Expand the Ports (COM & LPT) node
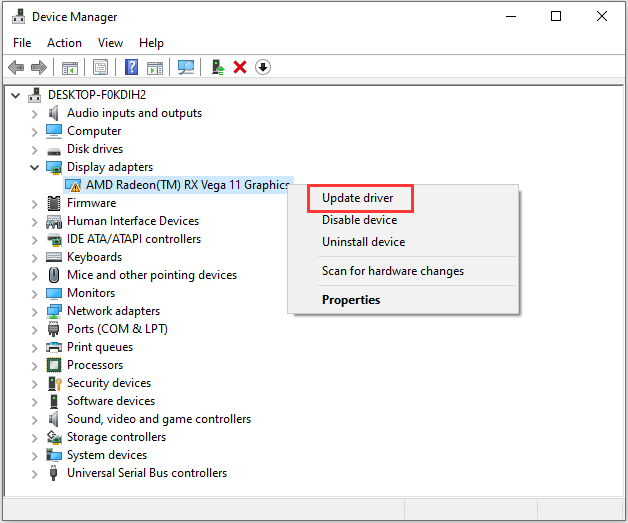The width and height of the screenshot is (628, 523). click(x=35, y=330)
